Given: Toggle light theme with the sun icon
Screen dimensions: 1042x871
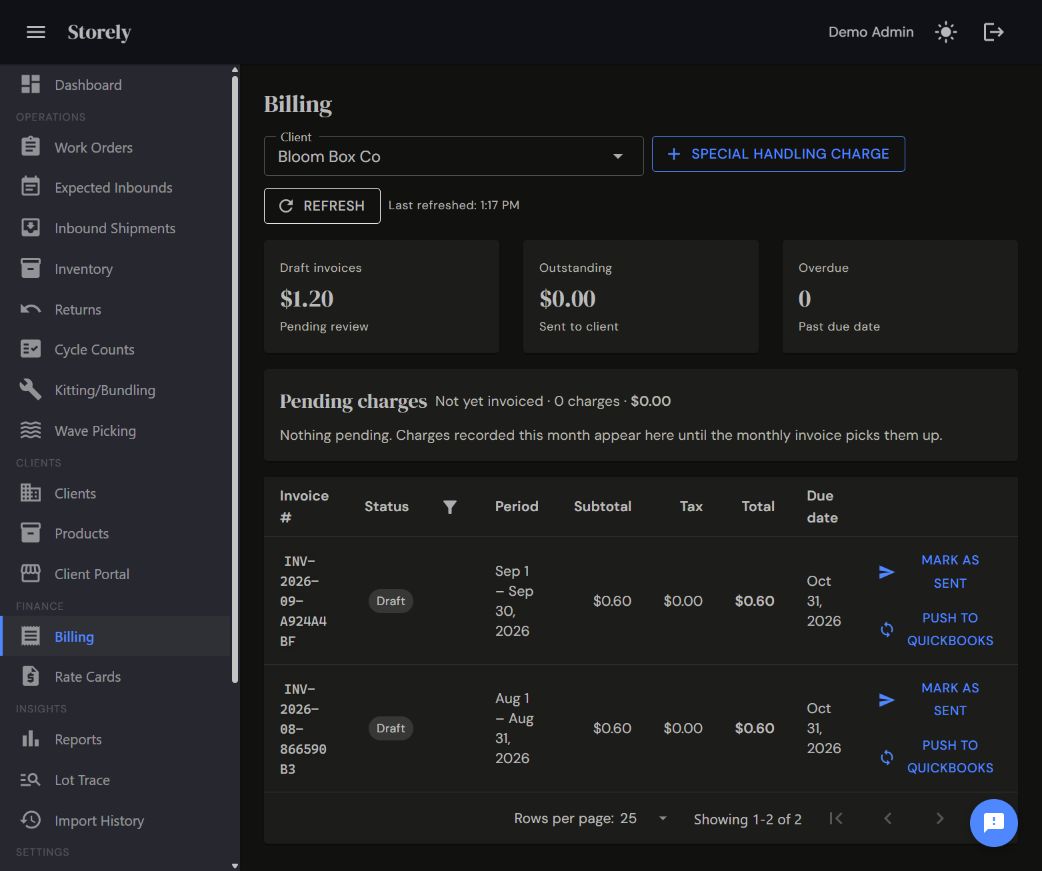Looking at the screenshot, I should tap(946, 32).
